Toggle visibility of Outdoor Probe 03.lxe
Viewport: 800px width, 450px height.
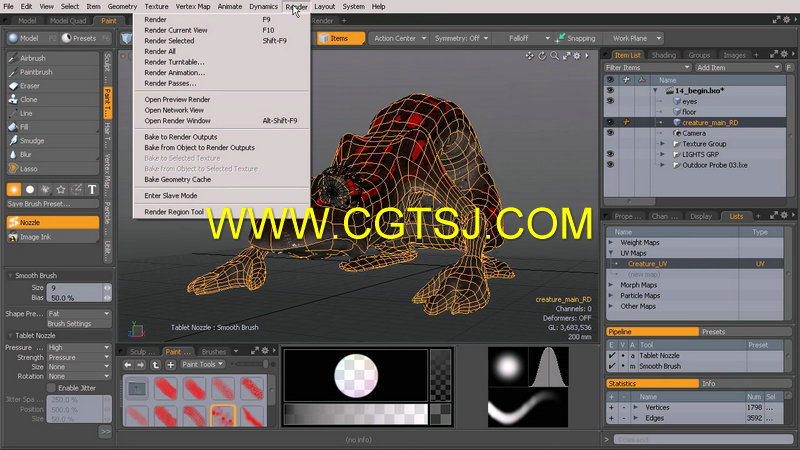(x=610, y=165)
